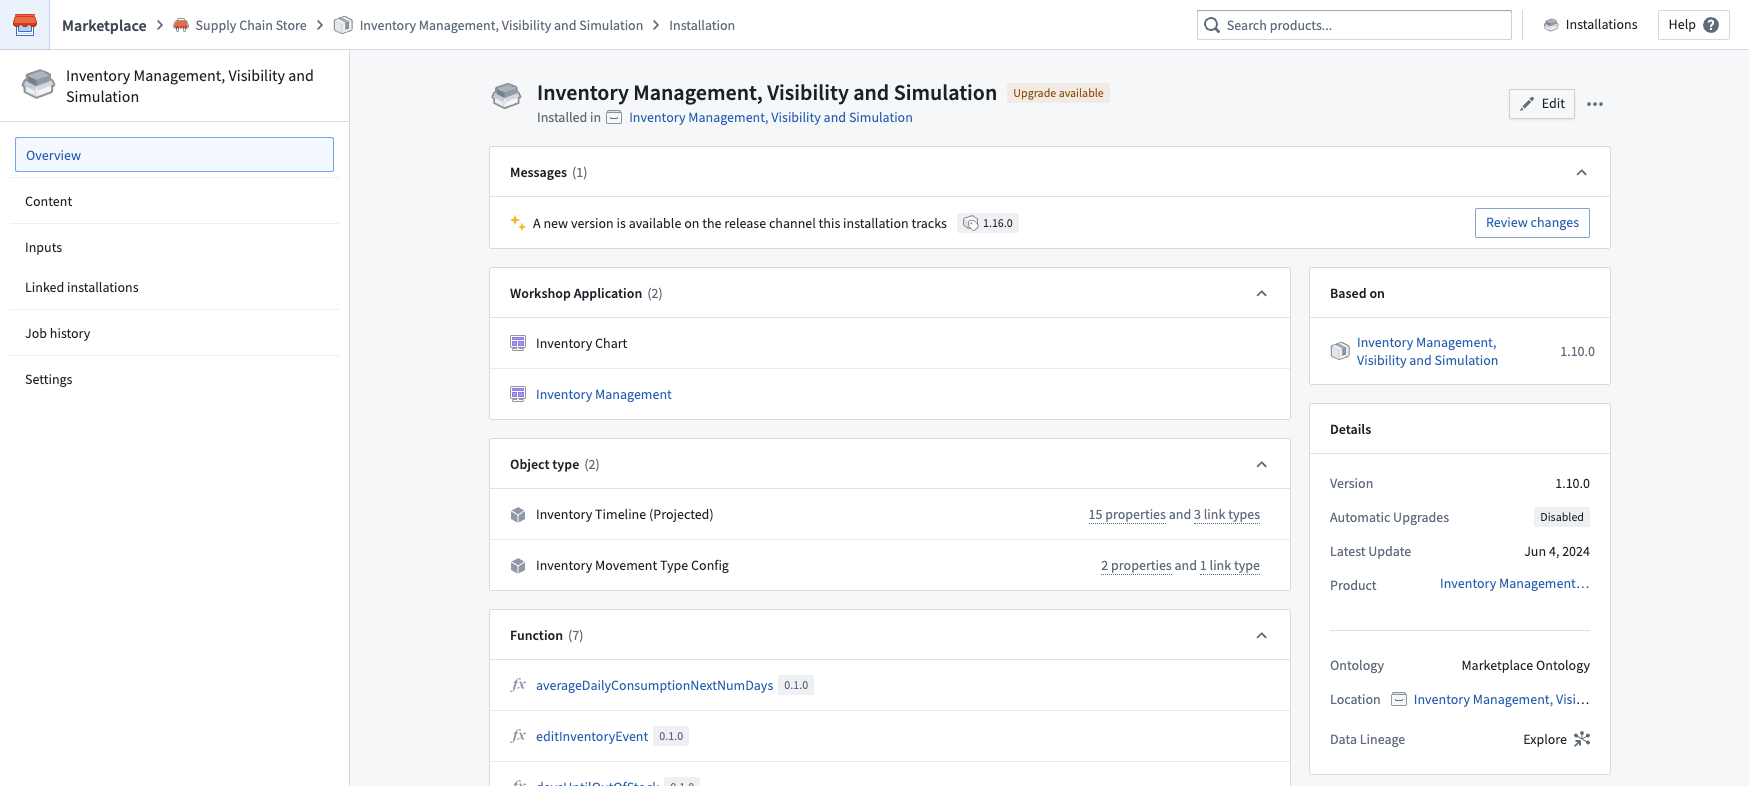The width and height of the screenshot is (1749, 786).
Task: Click the fx icon for averageDailyConsumptionNextNumDays
Action: 518,685
